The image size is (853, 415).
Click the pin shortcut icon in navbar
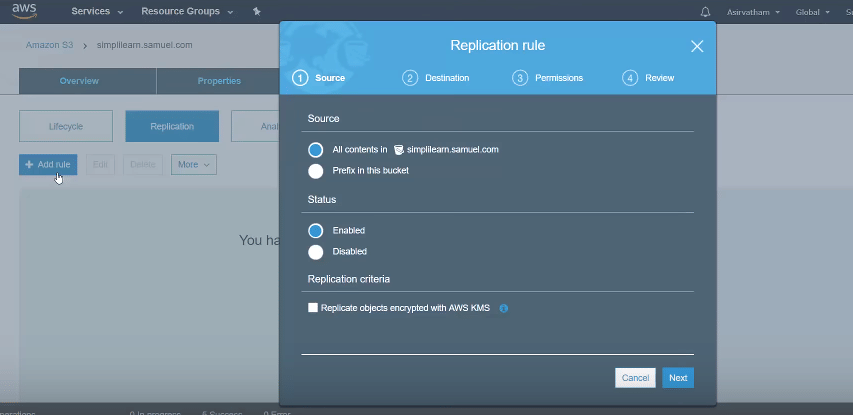pos(257,12)
